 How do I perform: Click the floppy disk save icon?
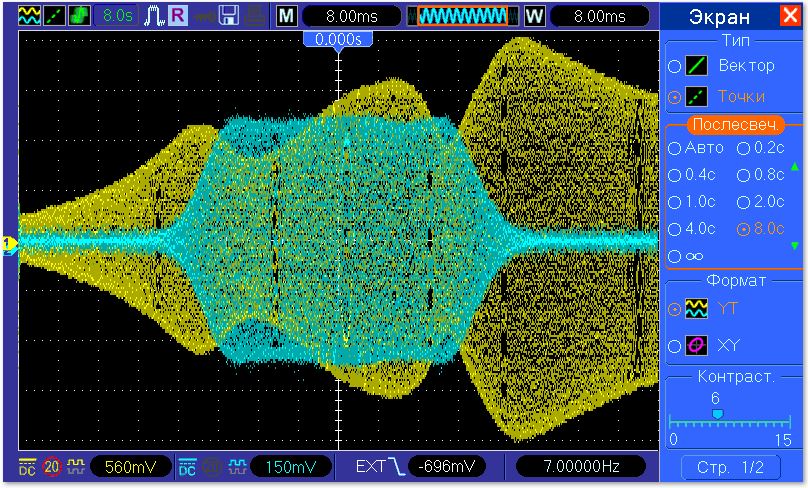pyautogui.click(x=228, y=16)
